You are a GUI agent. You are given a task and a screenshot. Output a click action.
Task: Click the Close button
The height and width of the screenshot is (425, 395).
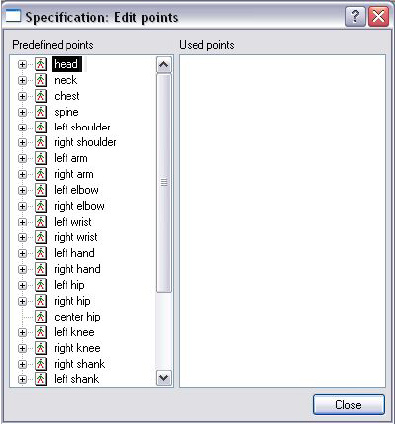click(349, 405)
